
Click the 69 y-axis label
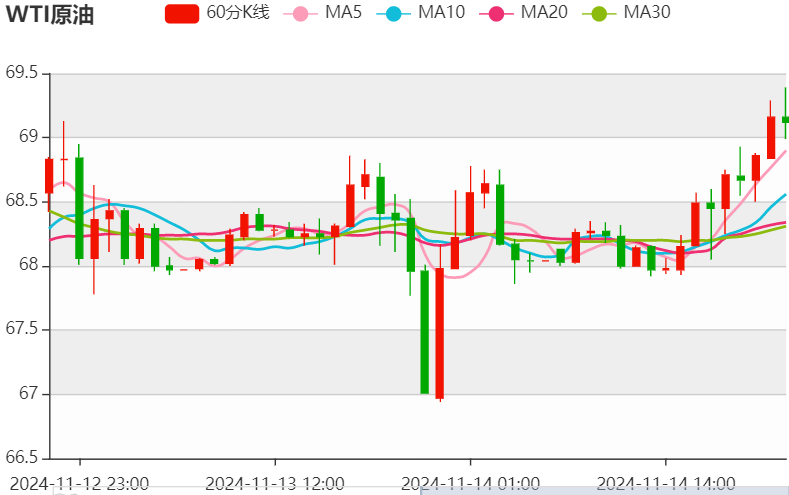click(x=28, y=137)
